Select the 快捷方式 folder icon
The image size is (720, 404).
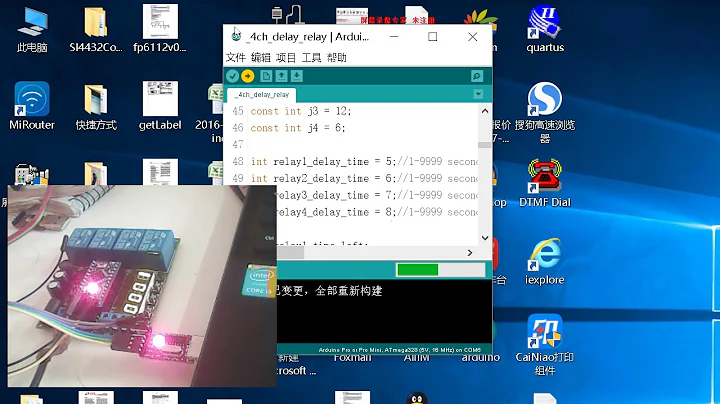(x=96, y=107)
